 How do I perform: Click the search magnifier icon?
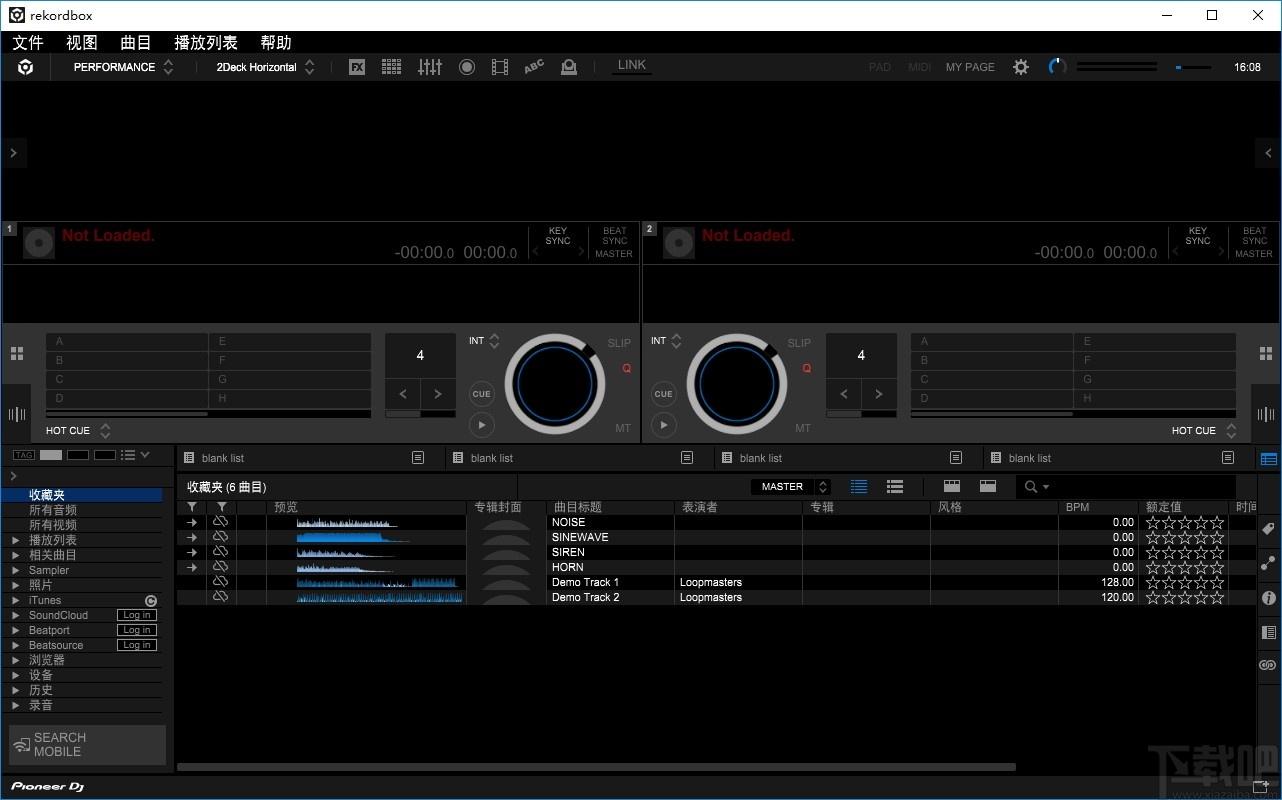(x=1031, y=487)
